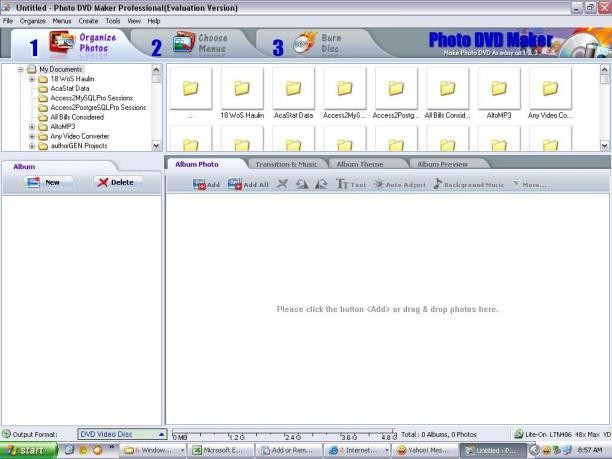Select Access2PostgreSQLPro Sessions tree folder
Screen dimensions: 612x459
coord(98,107)
